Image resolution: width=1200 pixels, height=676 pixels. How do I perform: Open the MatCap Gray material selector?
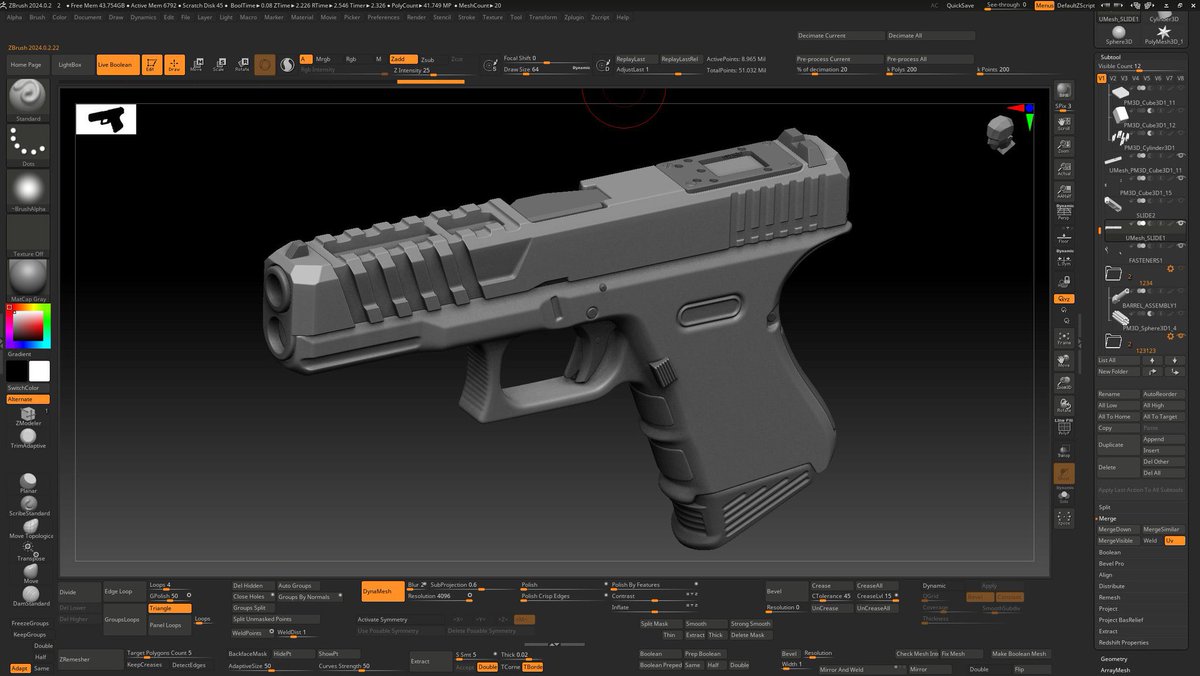pyautogui.click(x=28, y=280)
